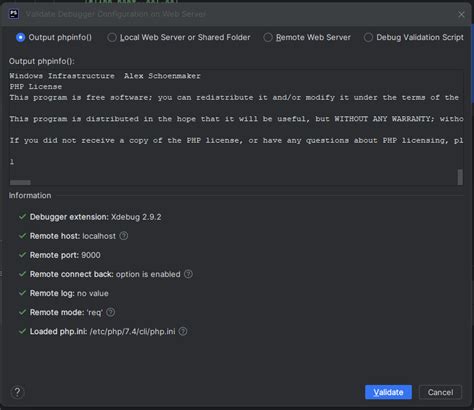Pick the Debug Validation Script option
The image size is (474, 410).
tap(414, 37)
